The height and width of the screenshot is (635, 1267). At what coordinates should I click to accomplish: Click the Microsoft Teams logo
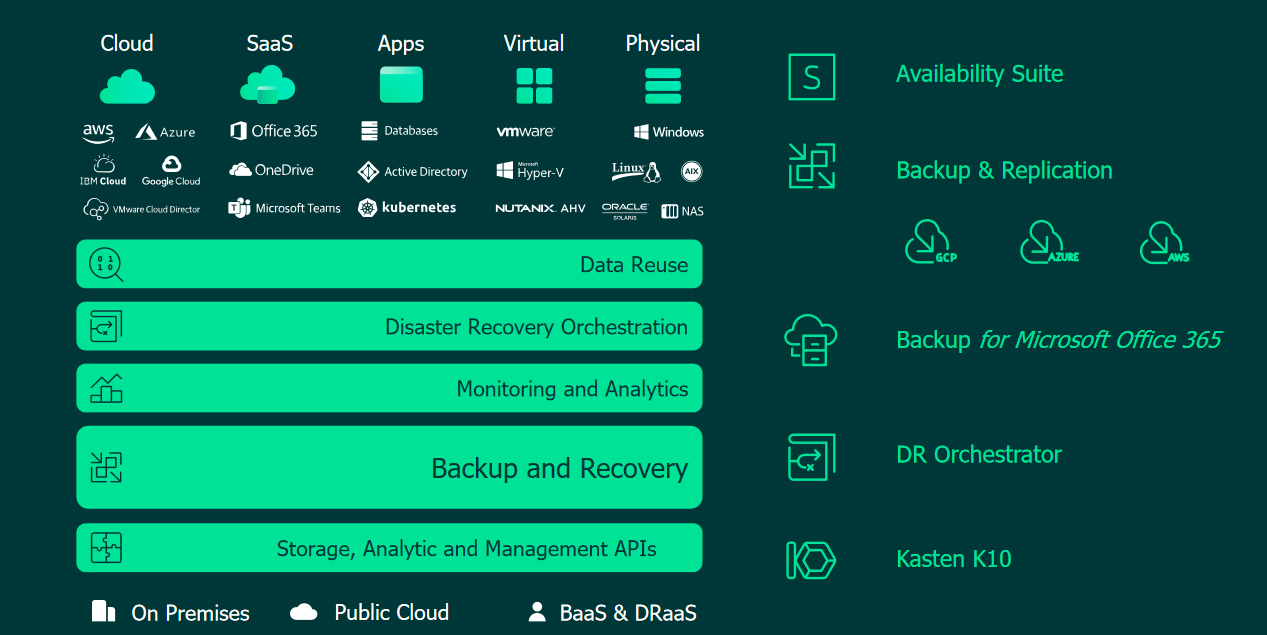284,208
